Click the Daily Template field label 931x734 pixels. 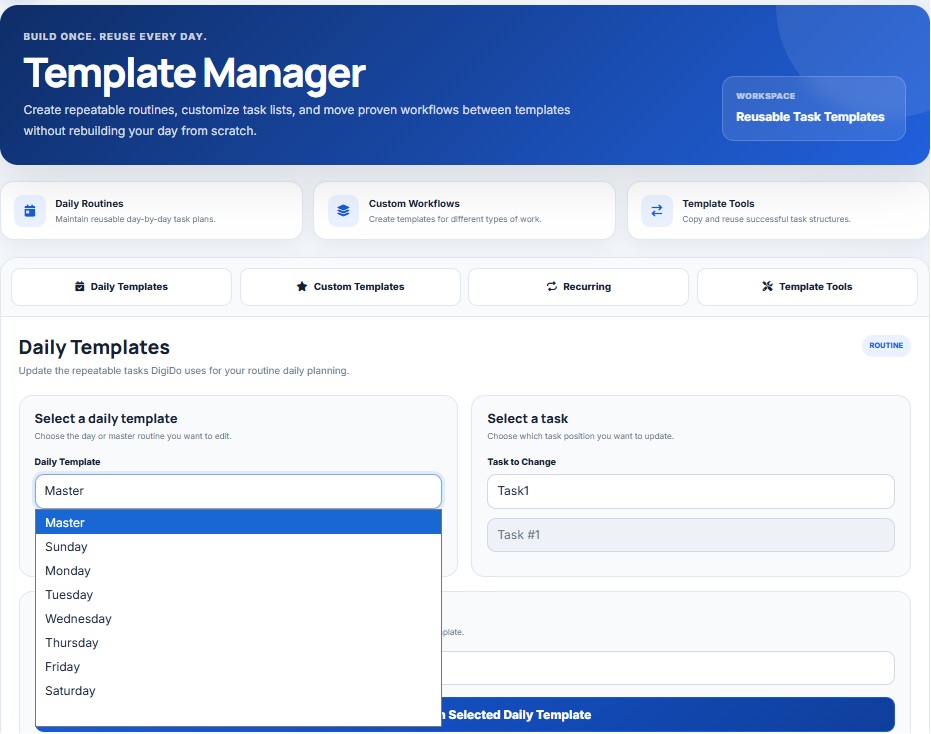pyautogui.click(x=67, y=462)
